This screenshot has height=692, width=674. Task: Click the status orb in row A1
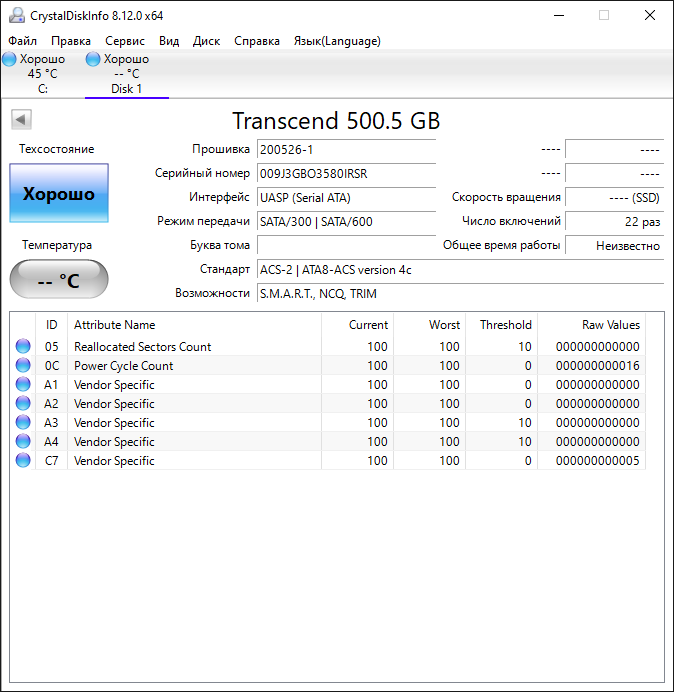coord(23,384)
